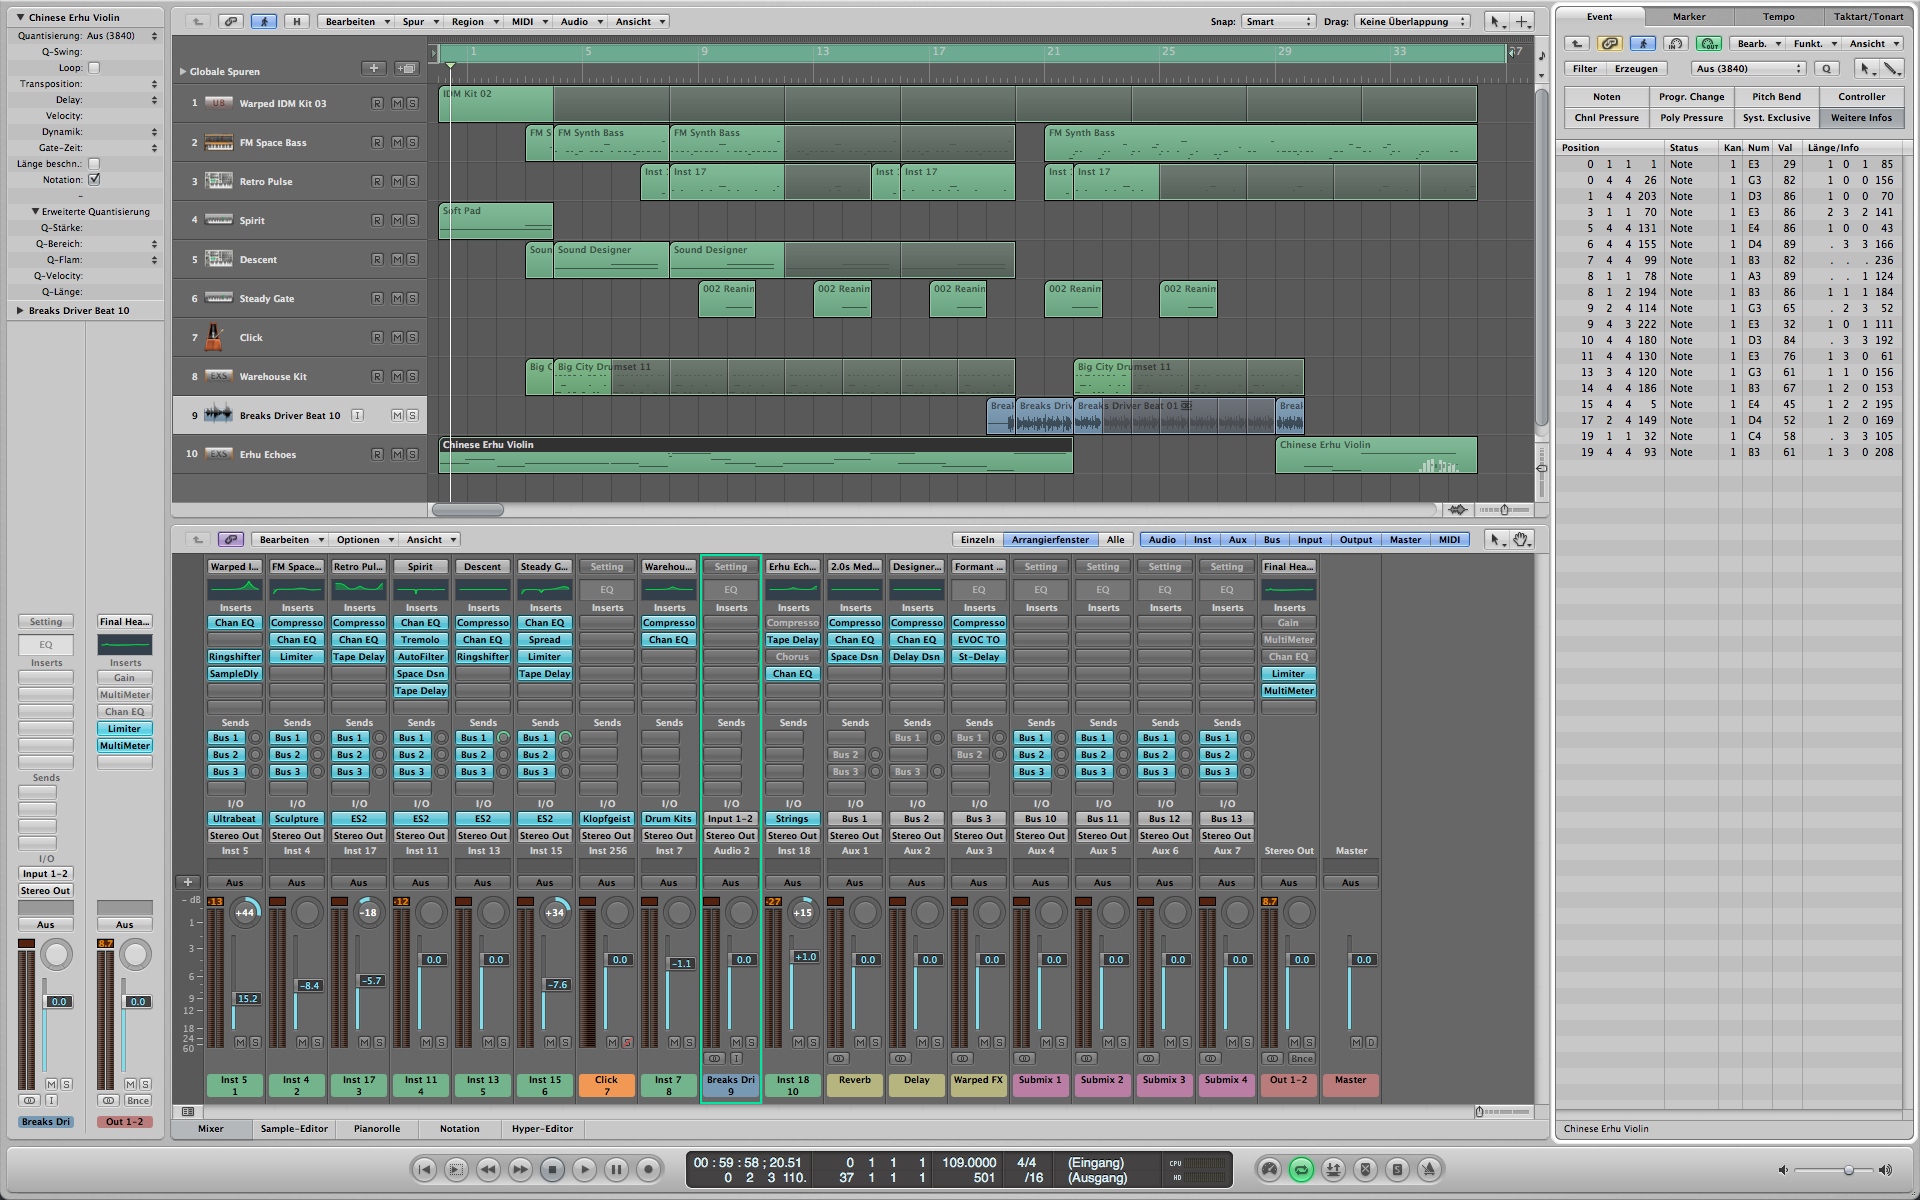Click the Alle button in mixer view
The width and height of the screenshot is (1920, 1200).
pos(1115,540)
